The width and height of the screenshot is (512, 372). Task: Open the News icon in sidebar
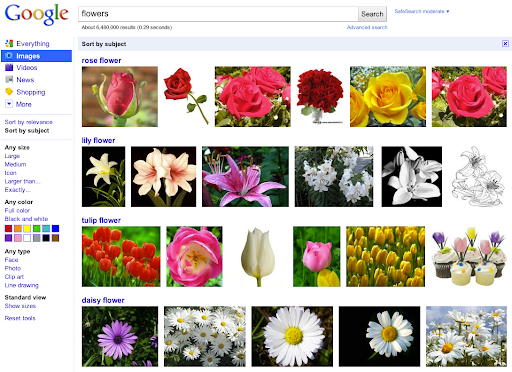[9, 79]
